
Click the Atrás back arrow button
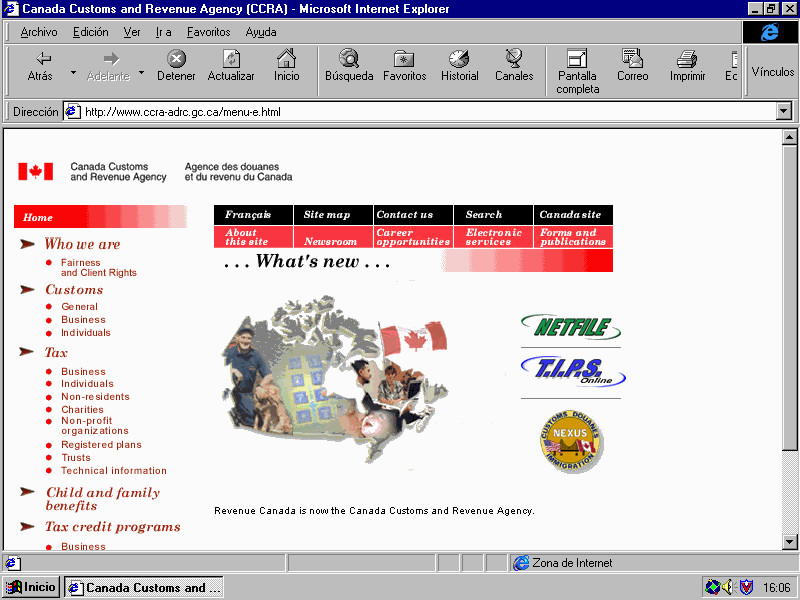tap(40, 66)
